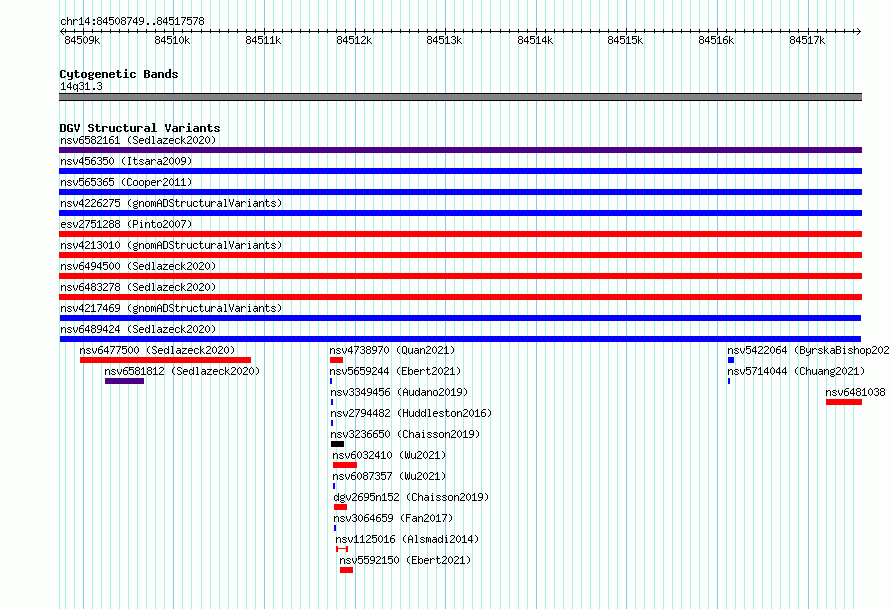Click the 84512k ruler tick label
Screen dimensions: 890x609
354,40
